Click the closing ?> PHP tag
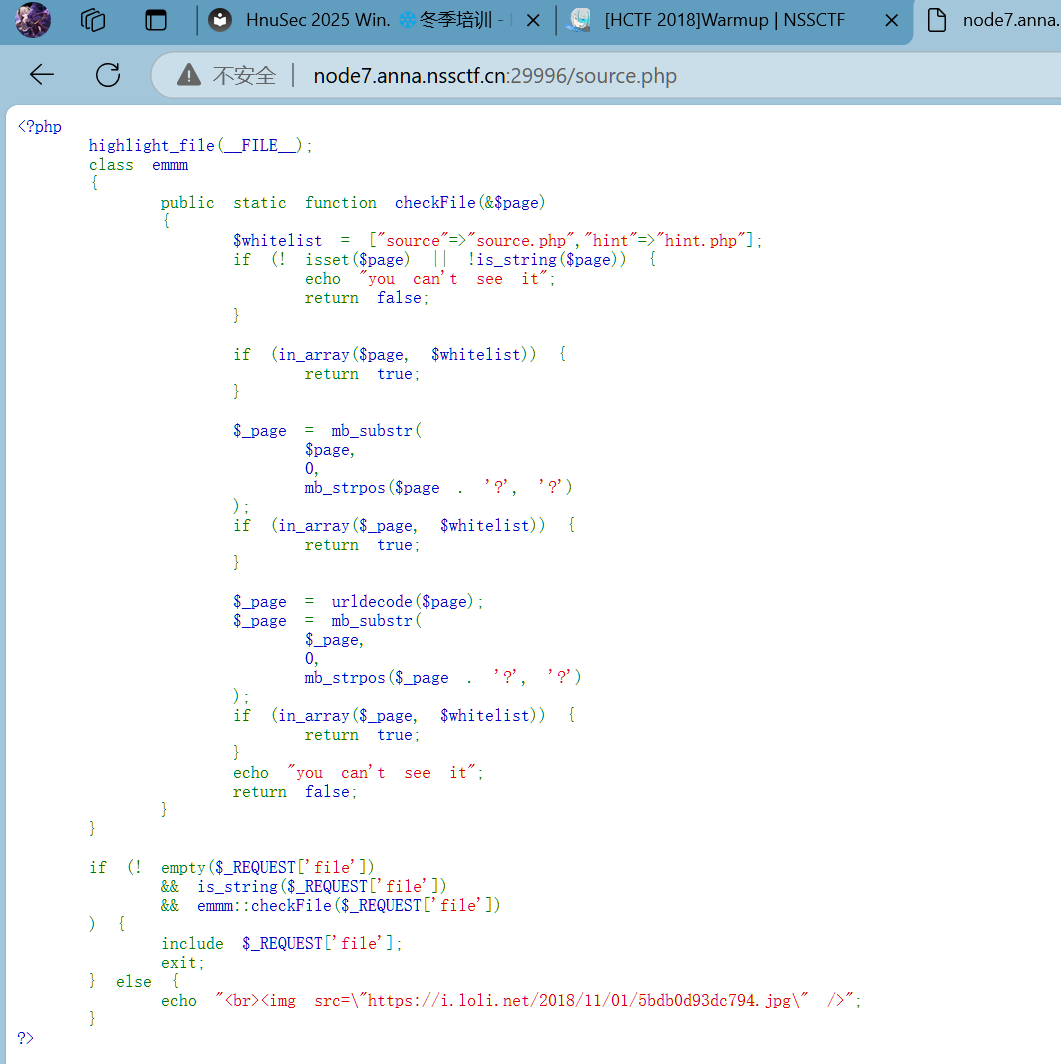Viewport: 1061px width, 1064px height. pyautogui.click(x=26, y=1038)
